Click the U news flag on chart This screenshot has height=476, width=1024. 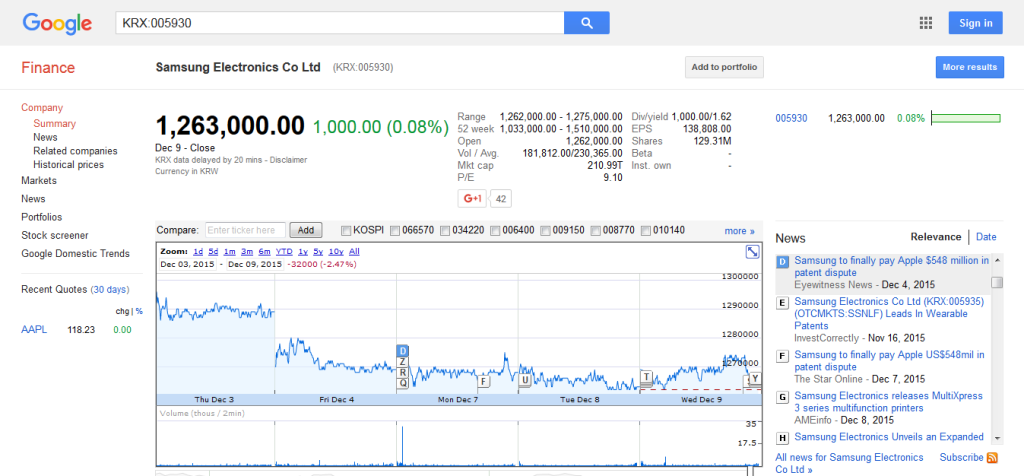pos(524,380)
